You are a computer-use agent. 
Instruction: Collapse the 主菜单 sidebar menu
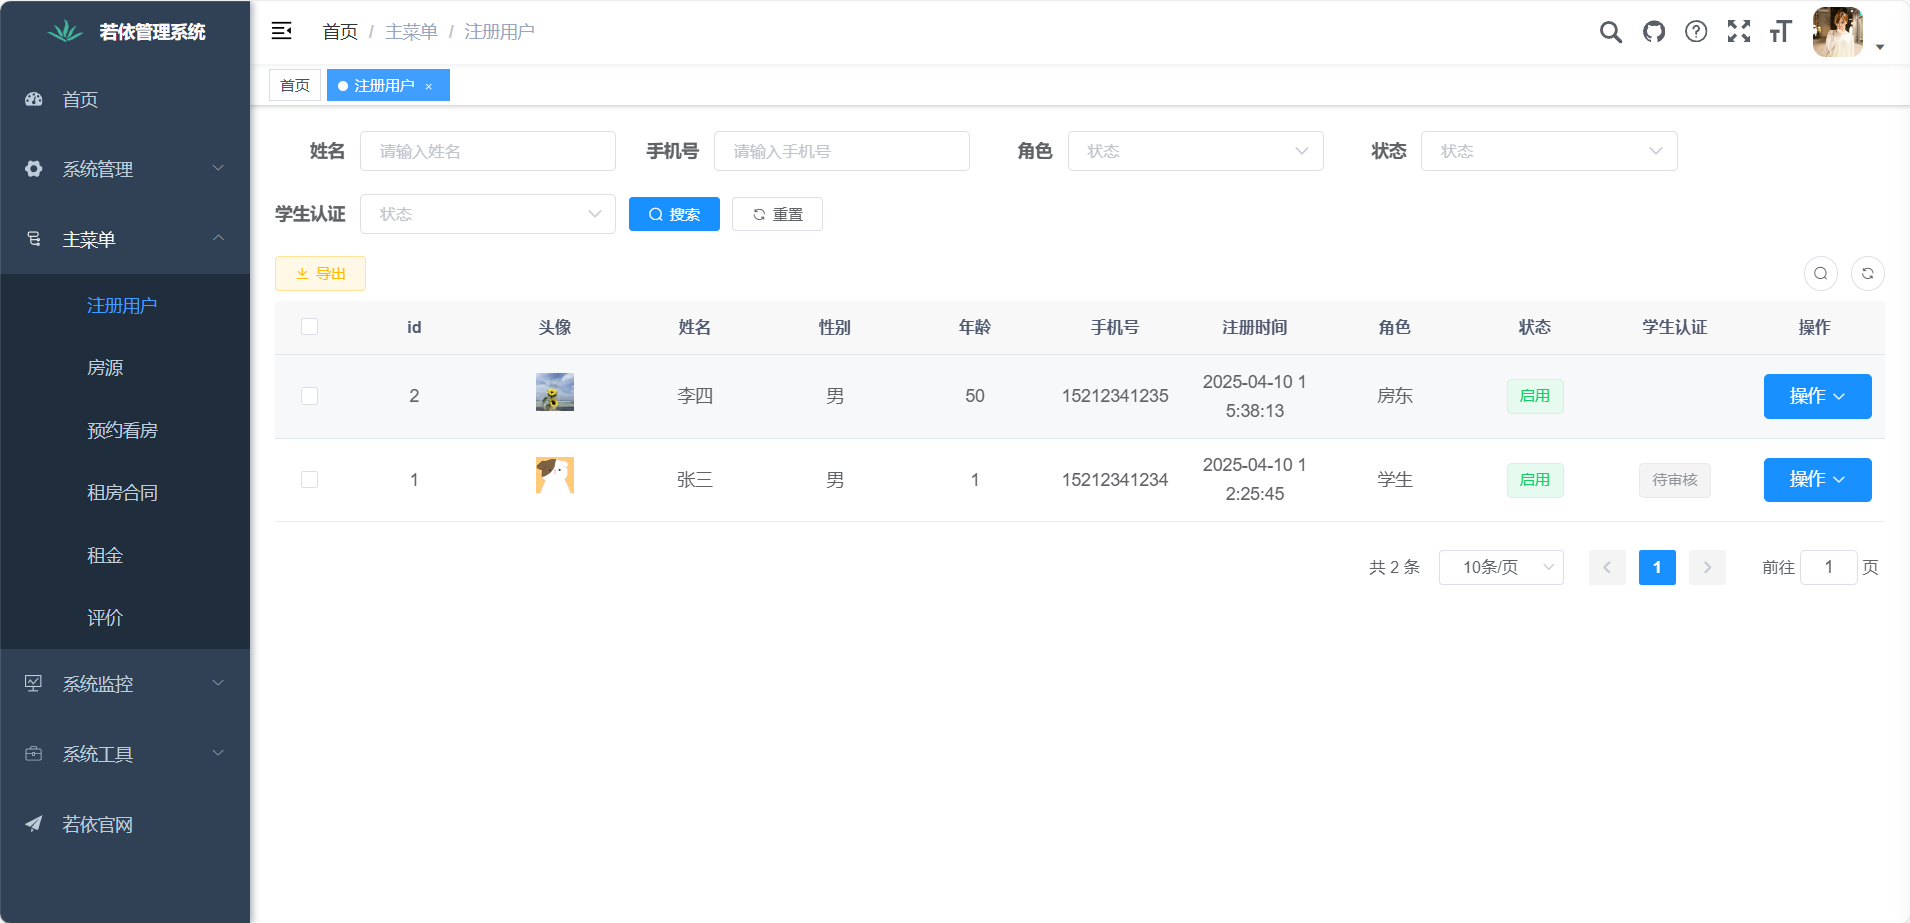click(x=125, y=239)
